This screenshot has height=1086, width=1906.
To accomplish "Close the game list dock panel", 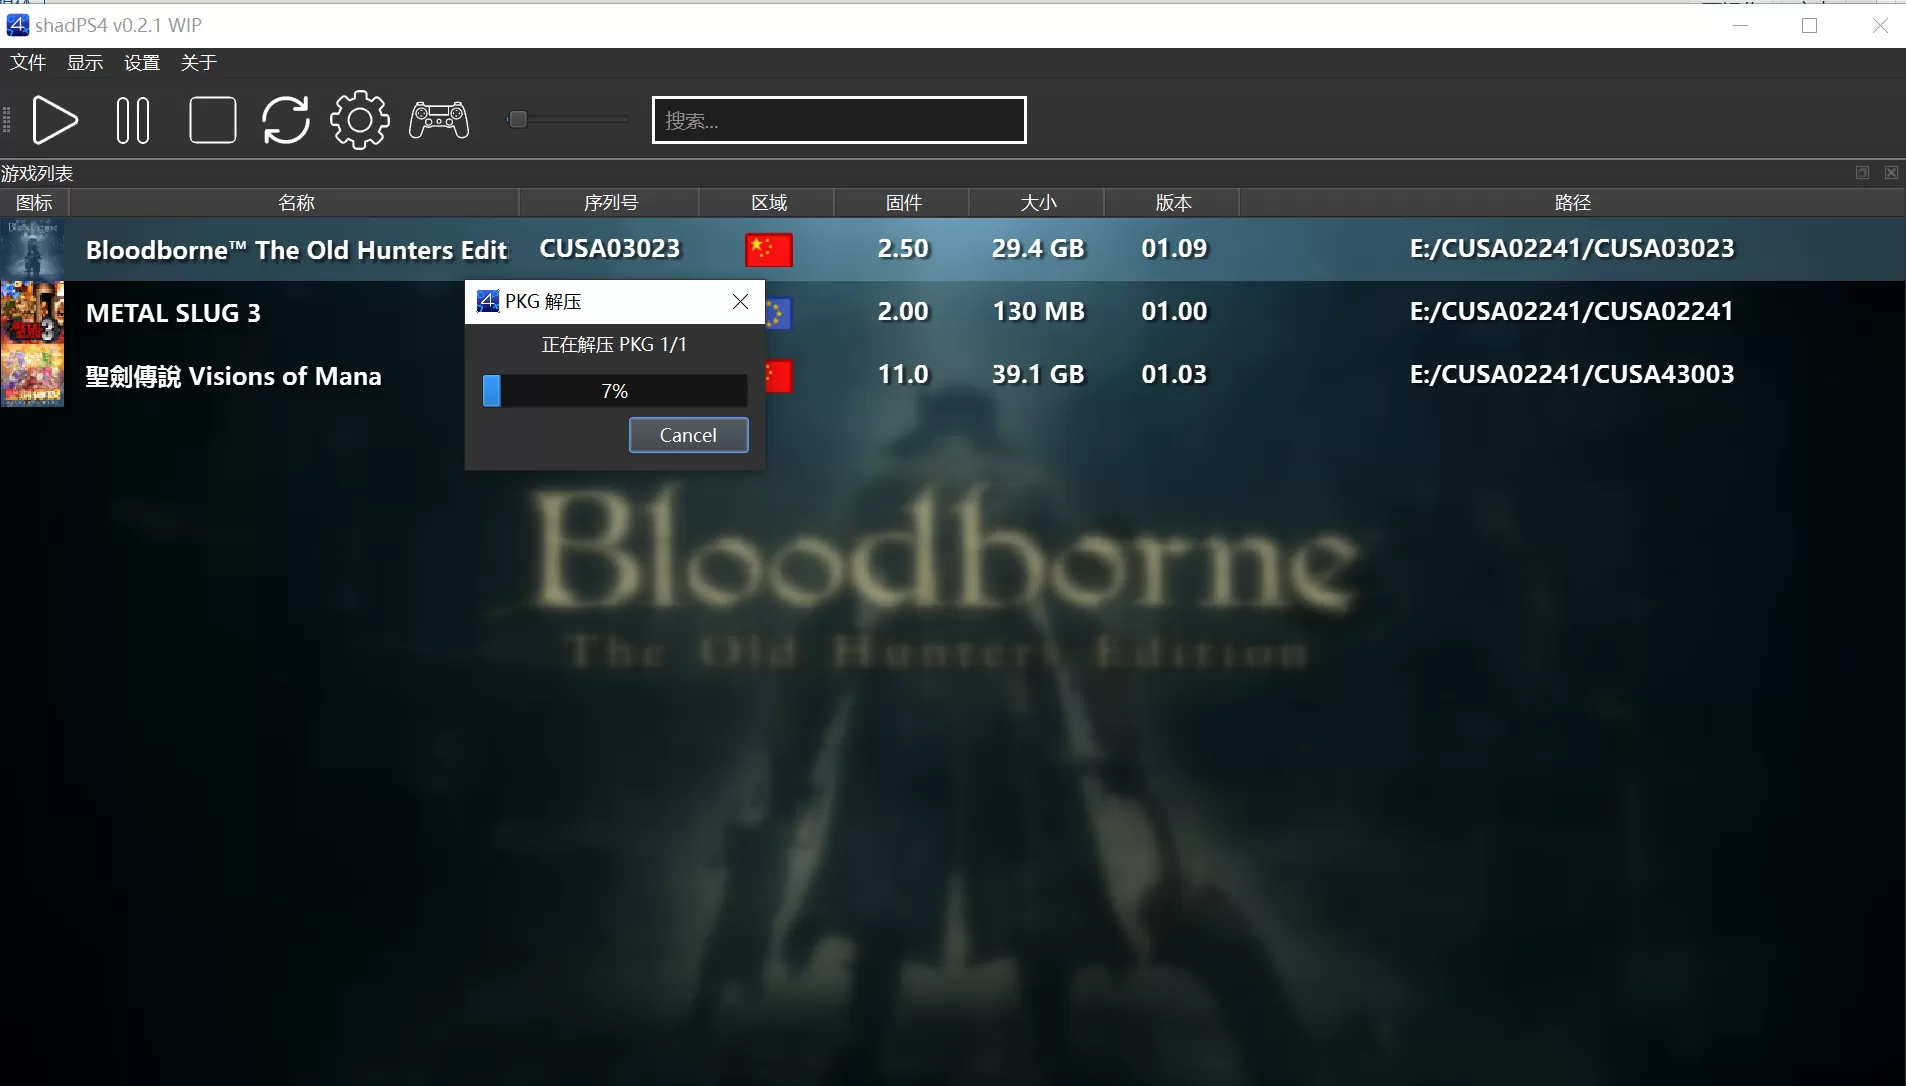I will click(x=1891, y=173).
